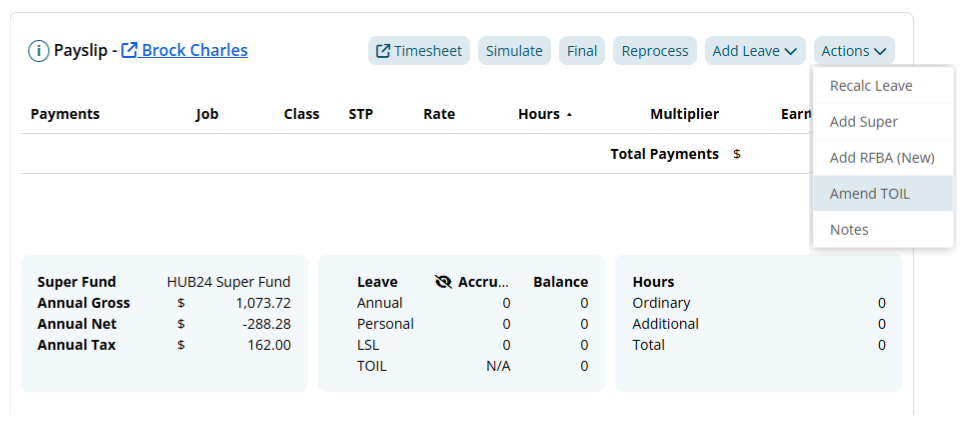Screen dimensions: 967x424
Task: Click the Multiplier column header
Action: (684, 114)
